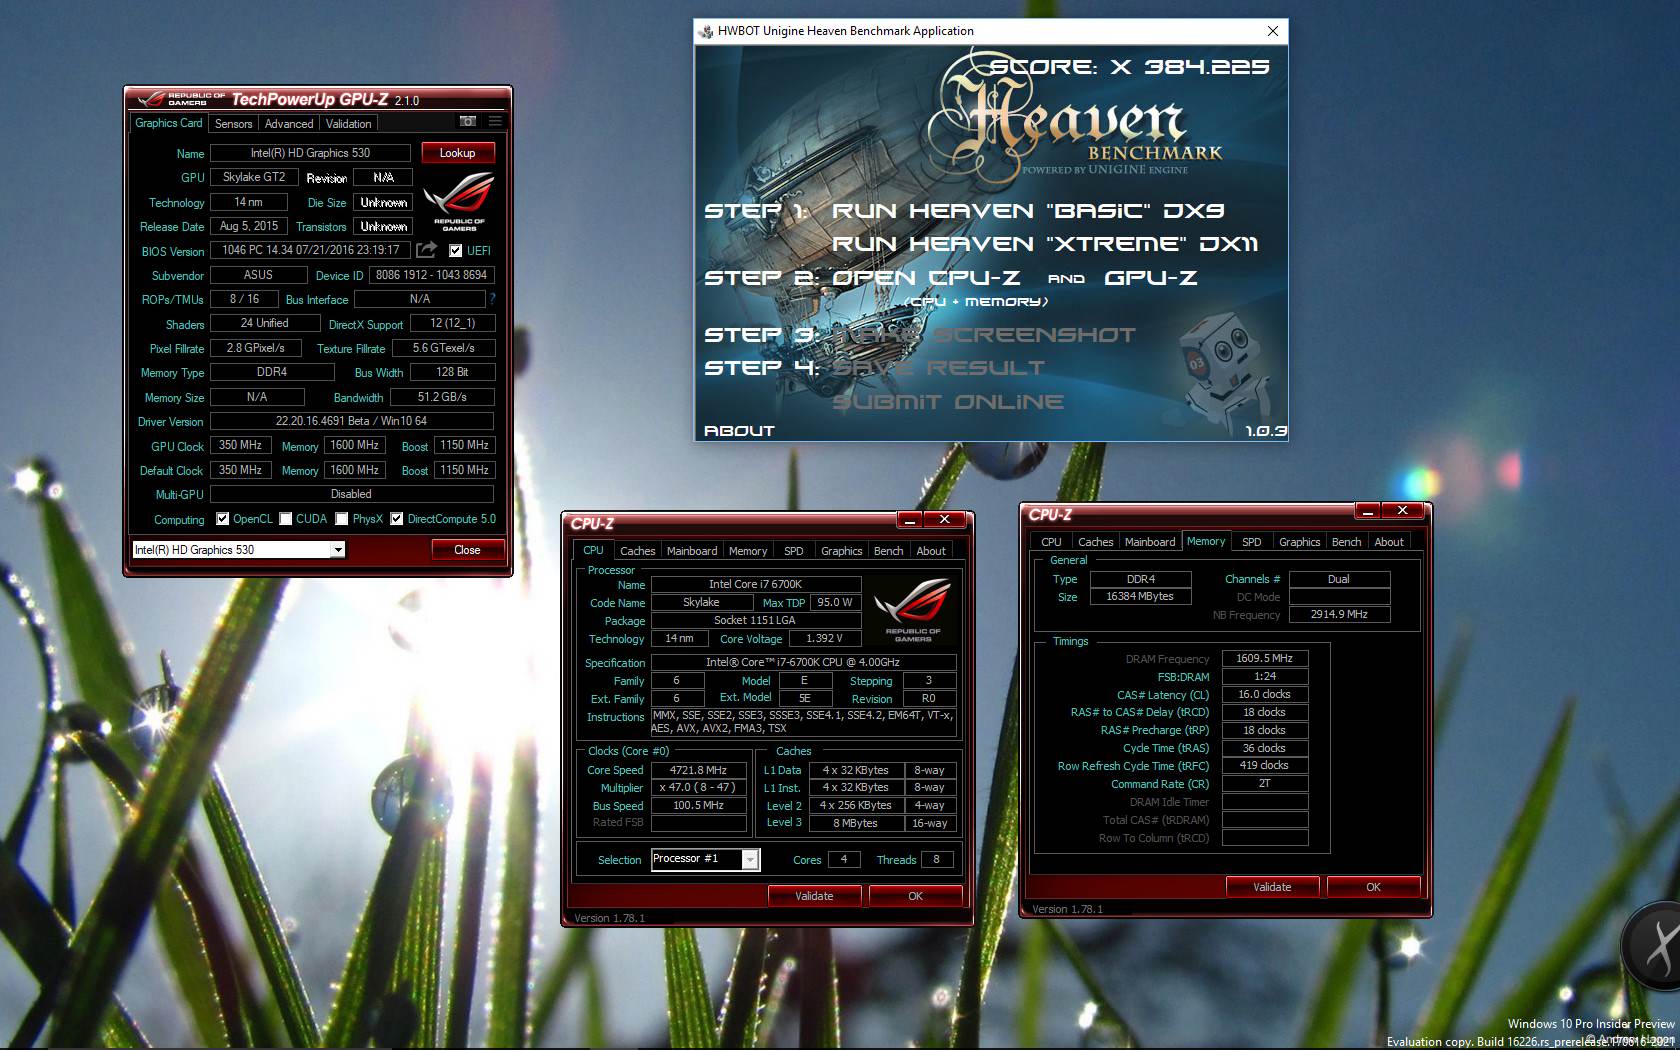Image resolution: width=1680 pixels, height=1050 pixels.
Task: Open the GPU-Z hamburger menu icon
Action: (x=494, y=121)
